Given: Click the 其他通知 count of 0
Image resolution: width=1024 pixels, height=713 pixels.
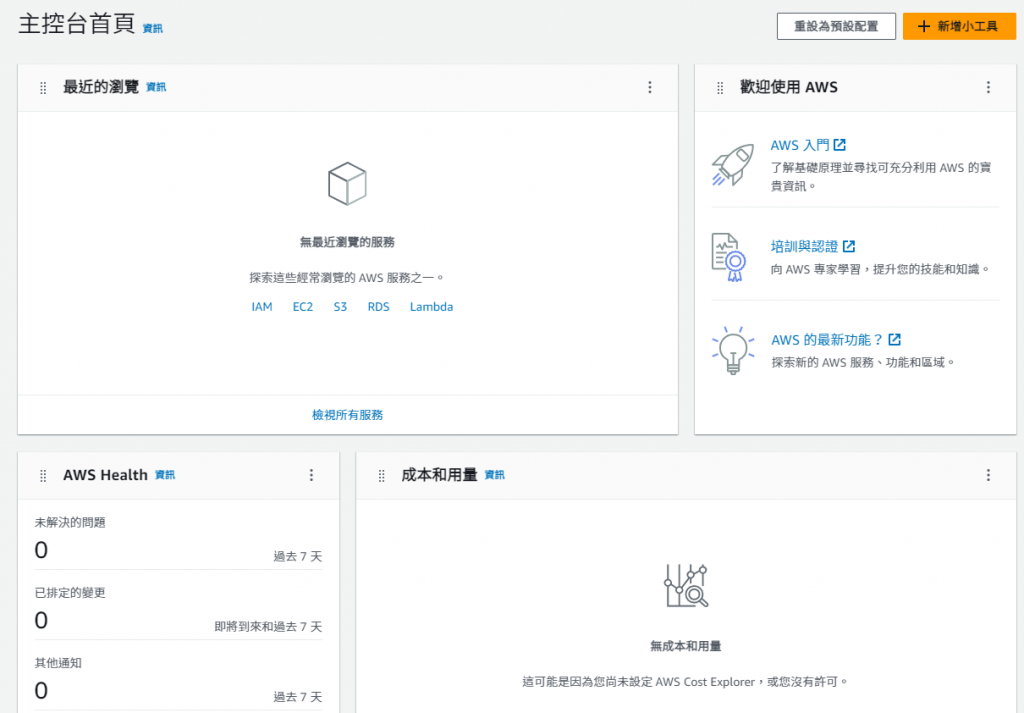Looking at the screenshot, I should 41,690.
